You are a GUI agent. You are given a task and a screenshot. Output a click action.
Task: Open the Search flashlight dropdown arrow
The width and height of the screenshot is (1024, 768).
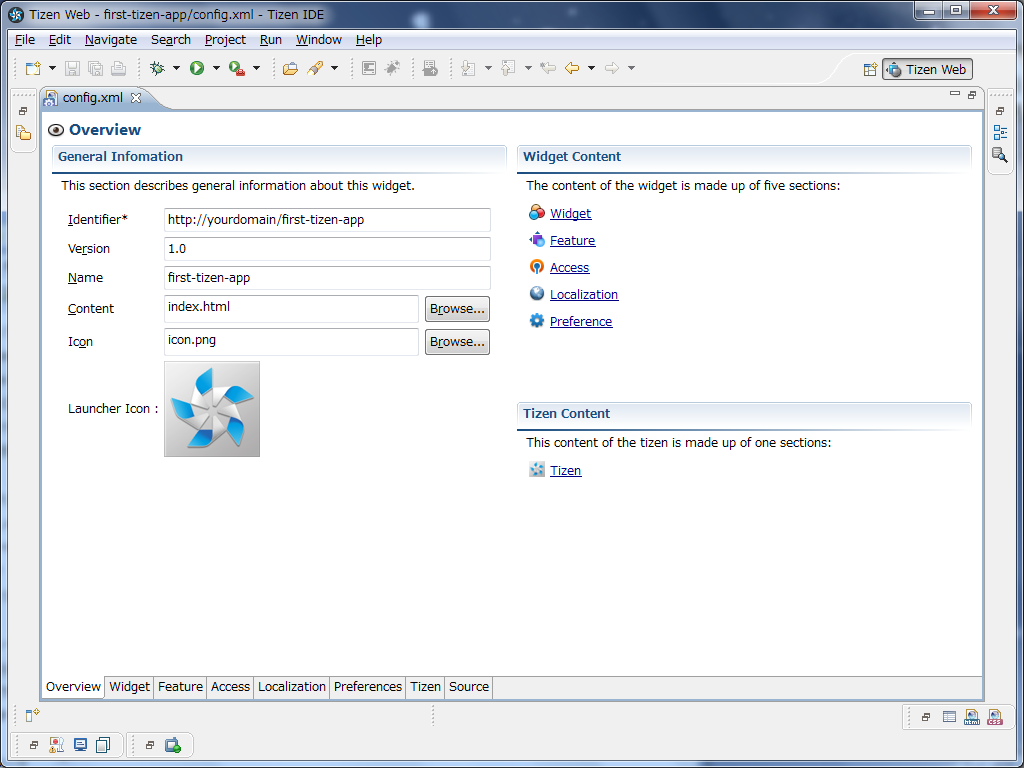[x=334, y=68]
